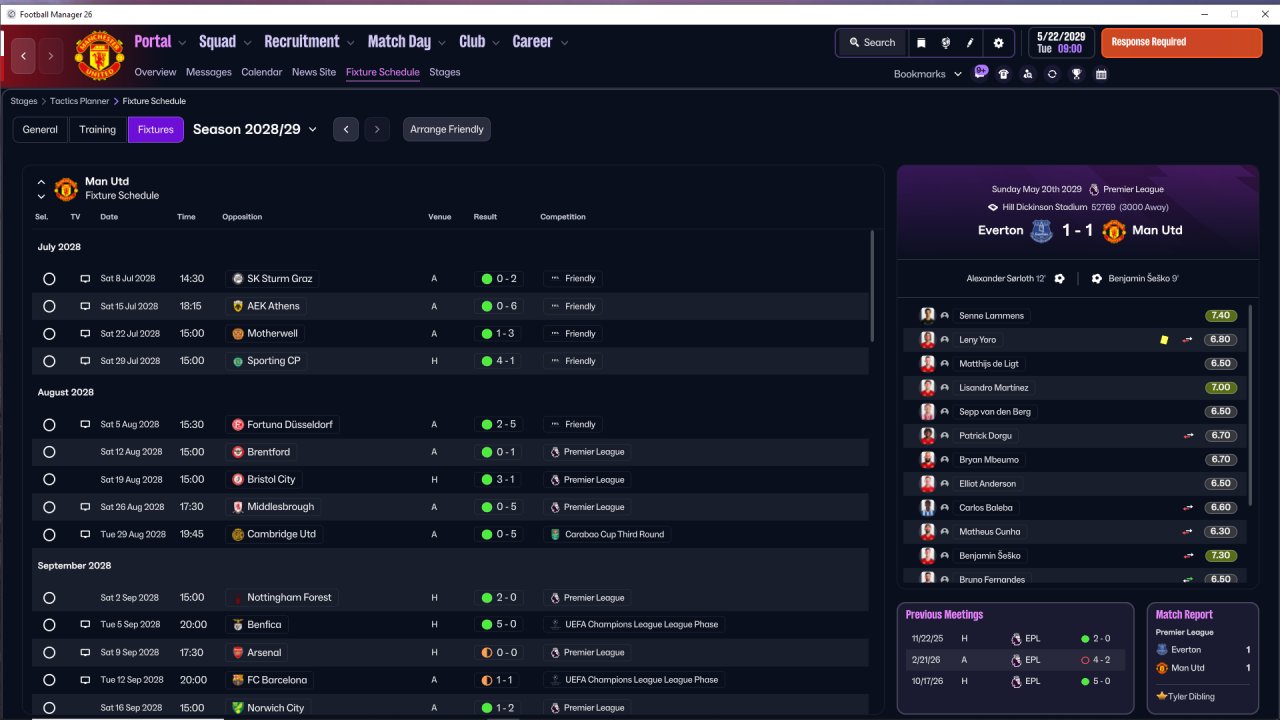
Task: Switch to the News Site tab
Action: tap(314, 72)
